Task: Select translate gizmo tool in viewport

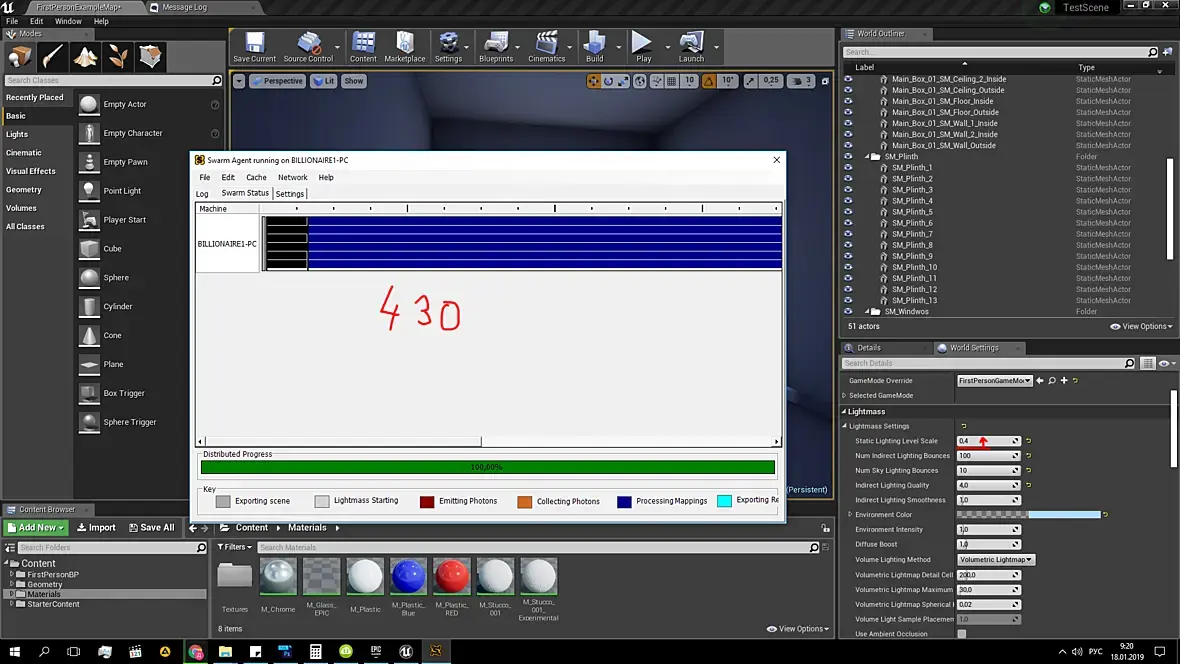Action: tap(593, 81)
